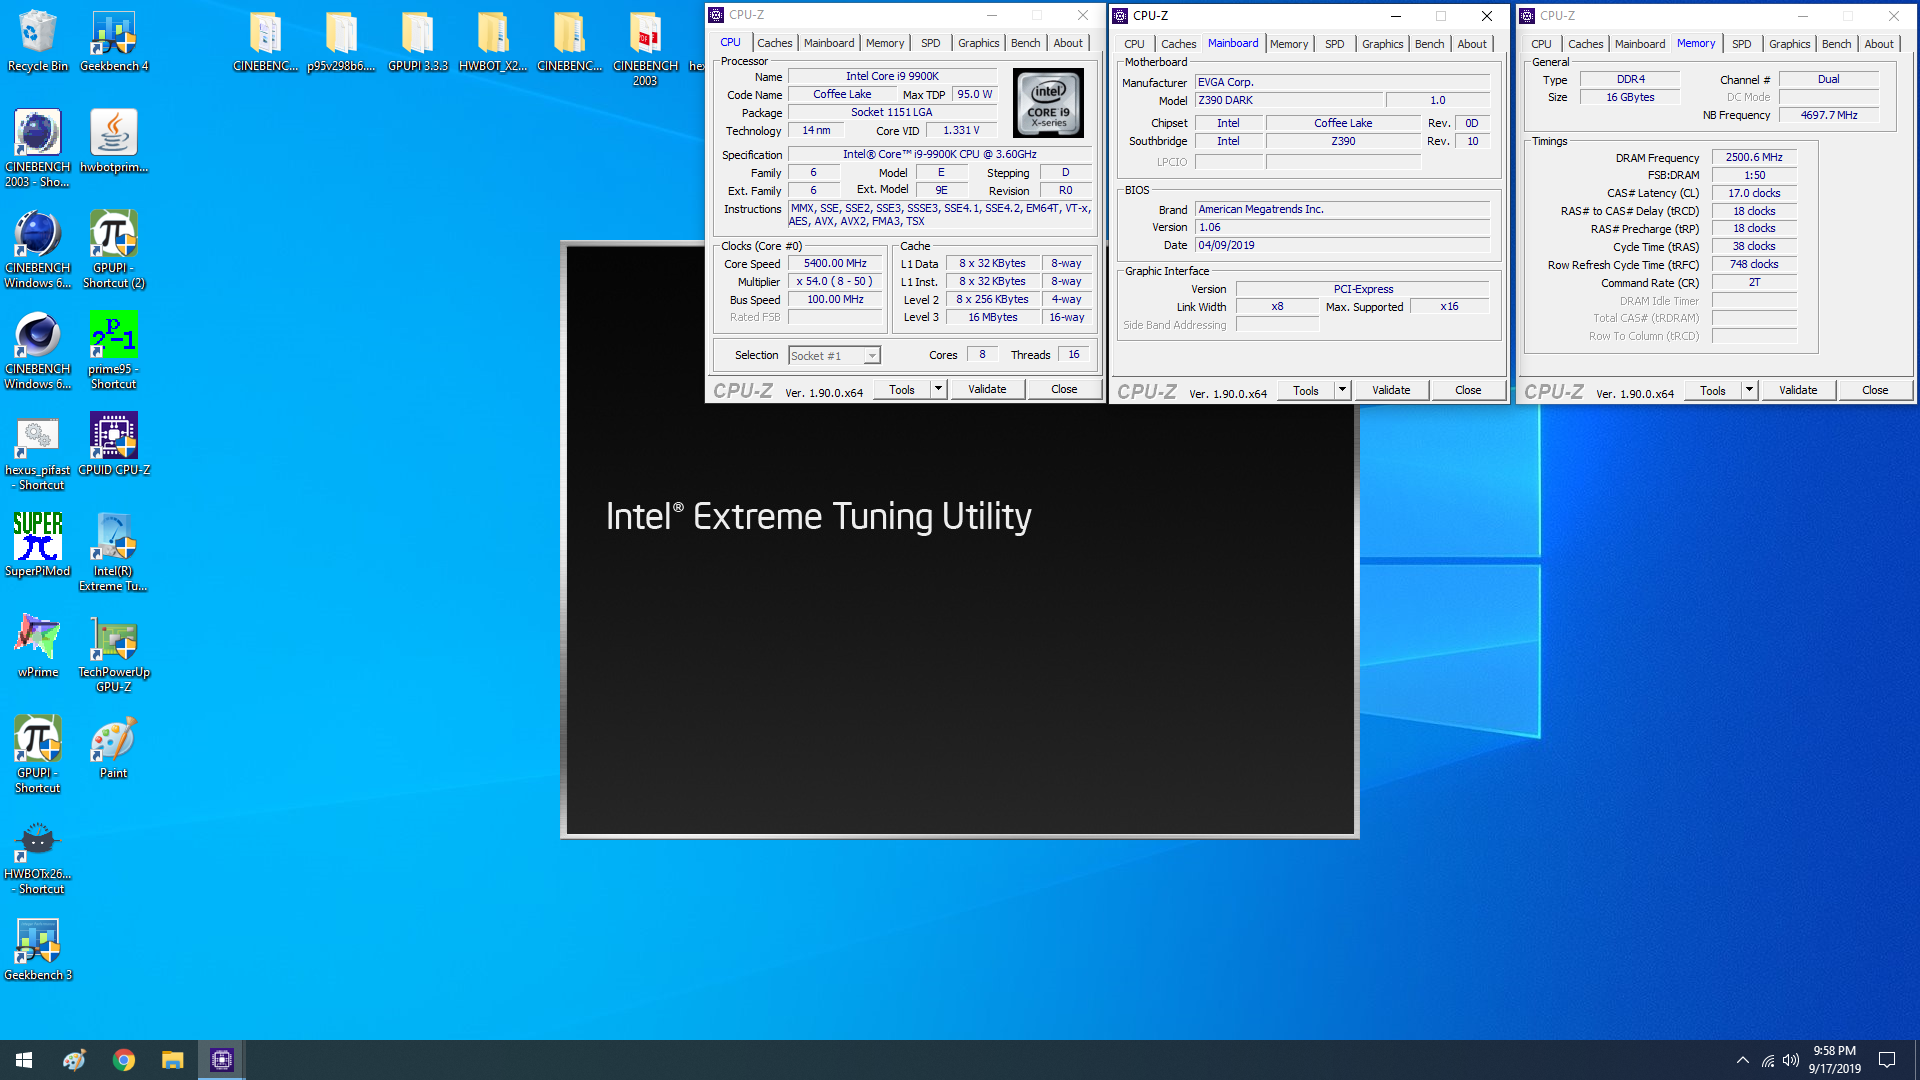Open the CINEBENCH 2003 shortcut icon

(38, 148)
